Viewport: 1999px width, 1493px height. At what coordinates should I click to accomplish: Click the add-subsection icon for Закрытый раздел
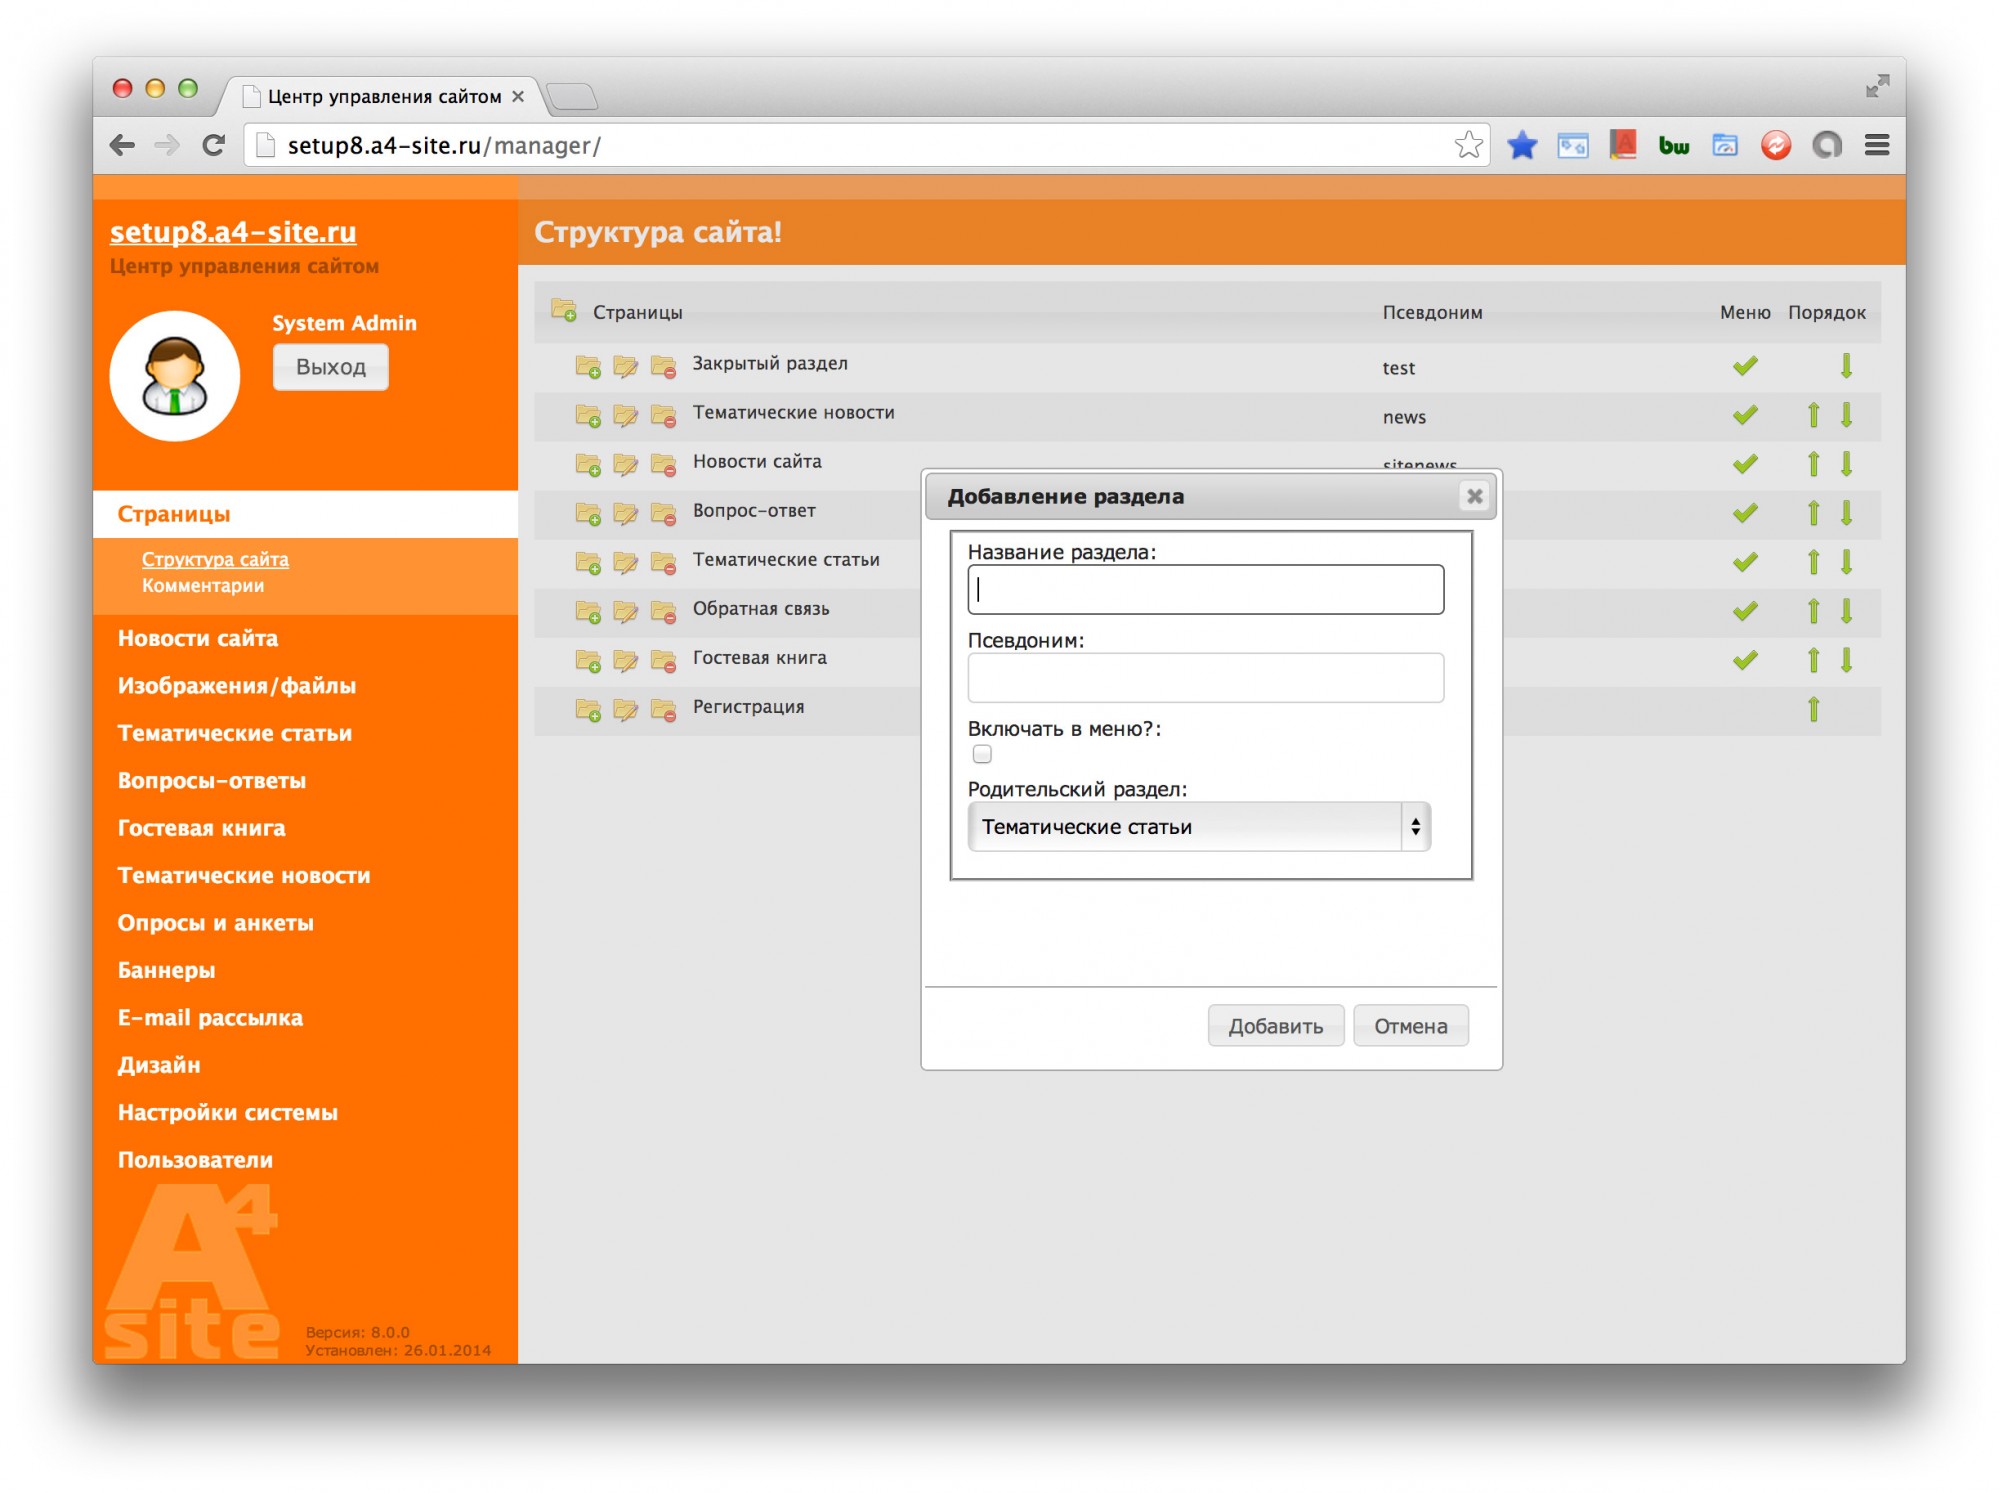coord(587,366)
